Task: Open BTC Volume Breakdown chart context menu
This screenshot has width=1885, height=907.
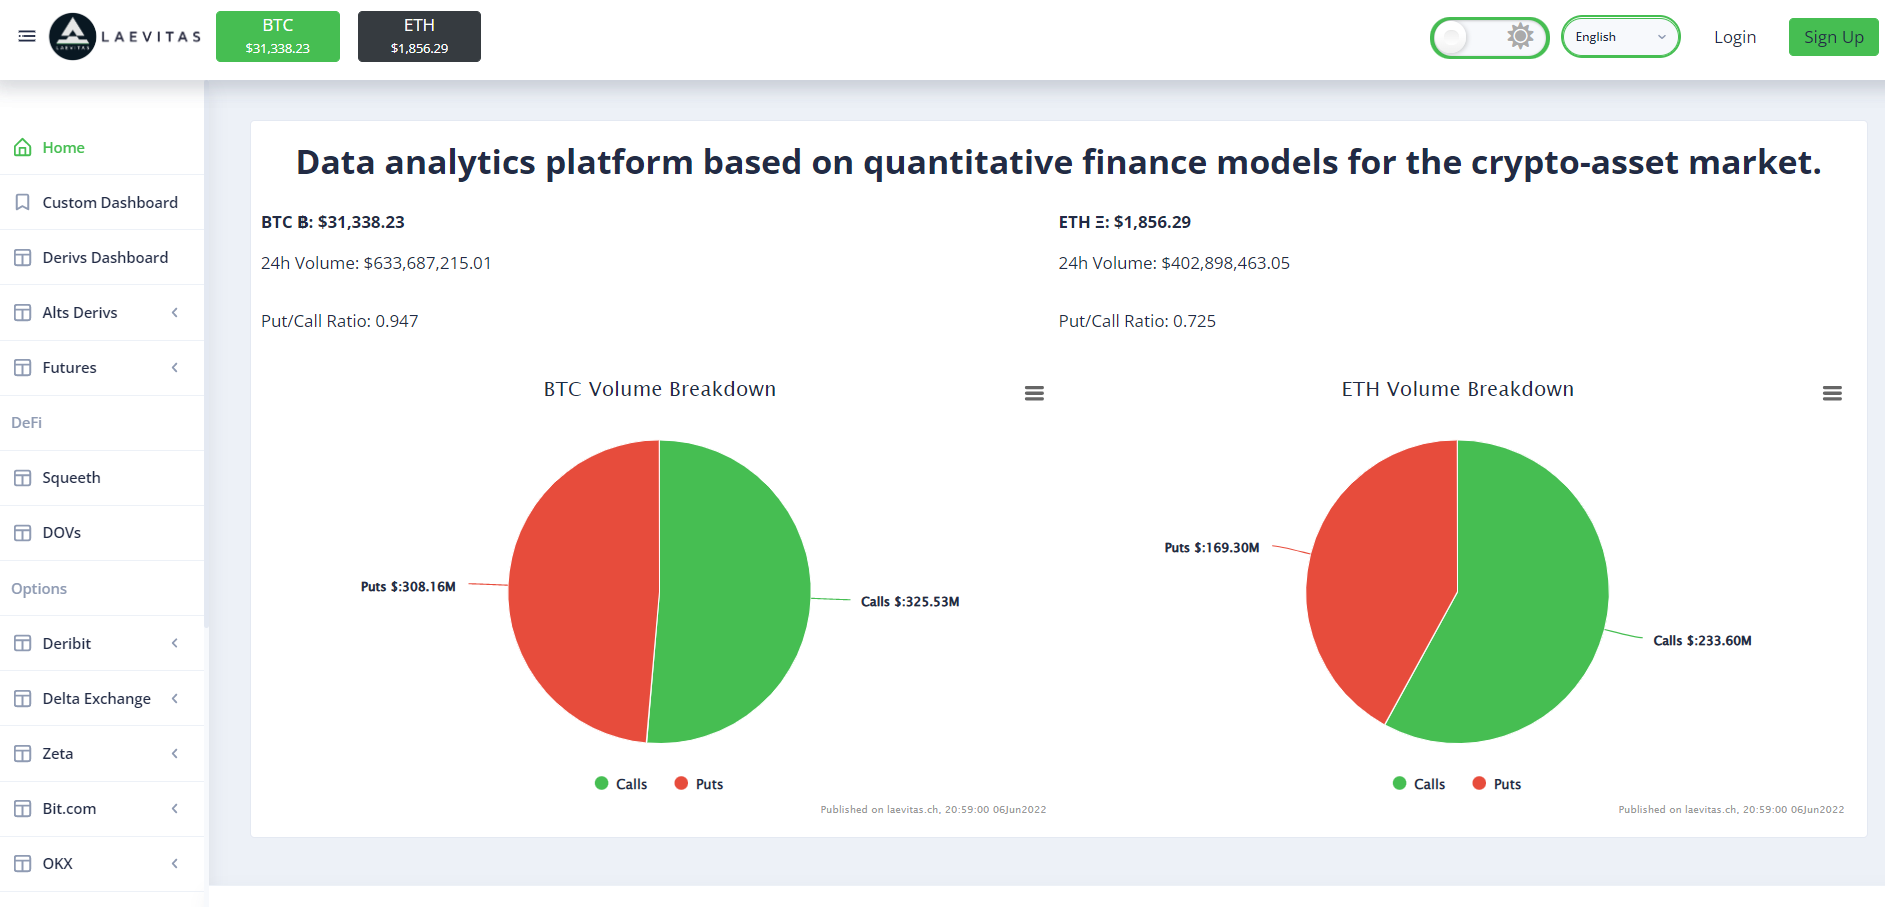Action: point(1034,393)
